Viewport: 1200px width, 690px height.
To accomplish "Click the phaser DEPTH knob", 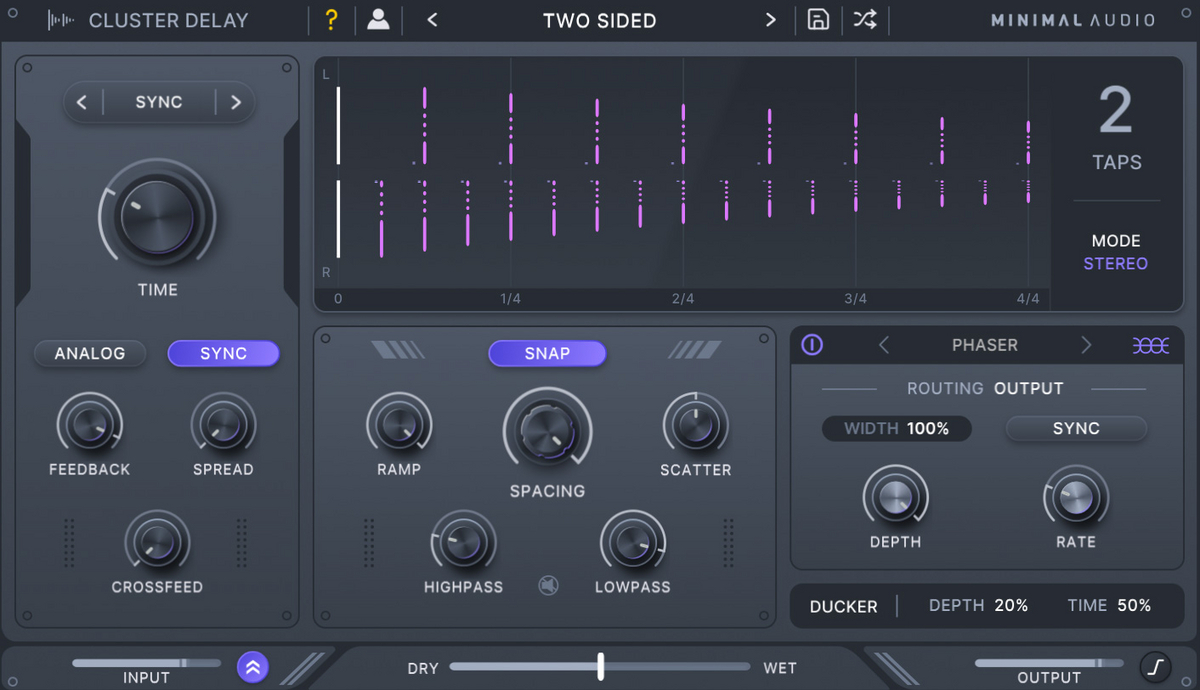I will 895,495.
